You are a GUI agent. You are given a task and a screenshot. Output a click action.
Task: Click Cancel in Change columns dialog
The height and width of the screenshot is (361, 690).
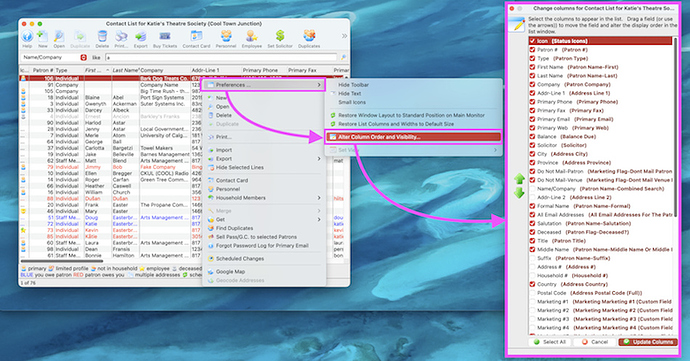click(595, 342)
